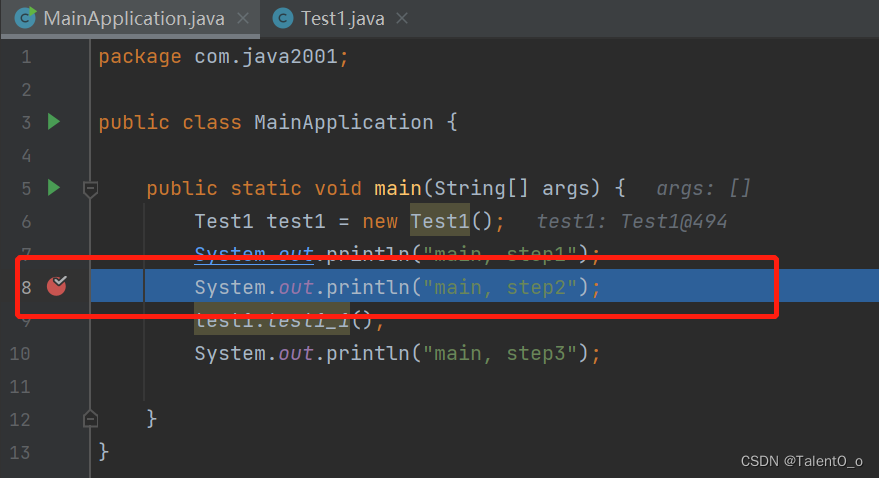The width and height of the screenshot is (879, 478).
Task: Click the Test1.java class file icon
Action: 283,18
